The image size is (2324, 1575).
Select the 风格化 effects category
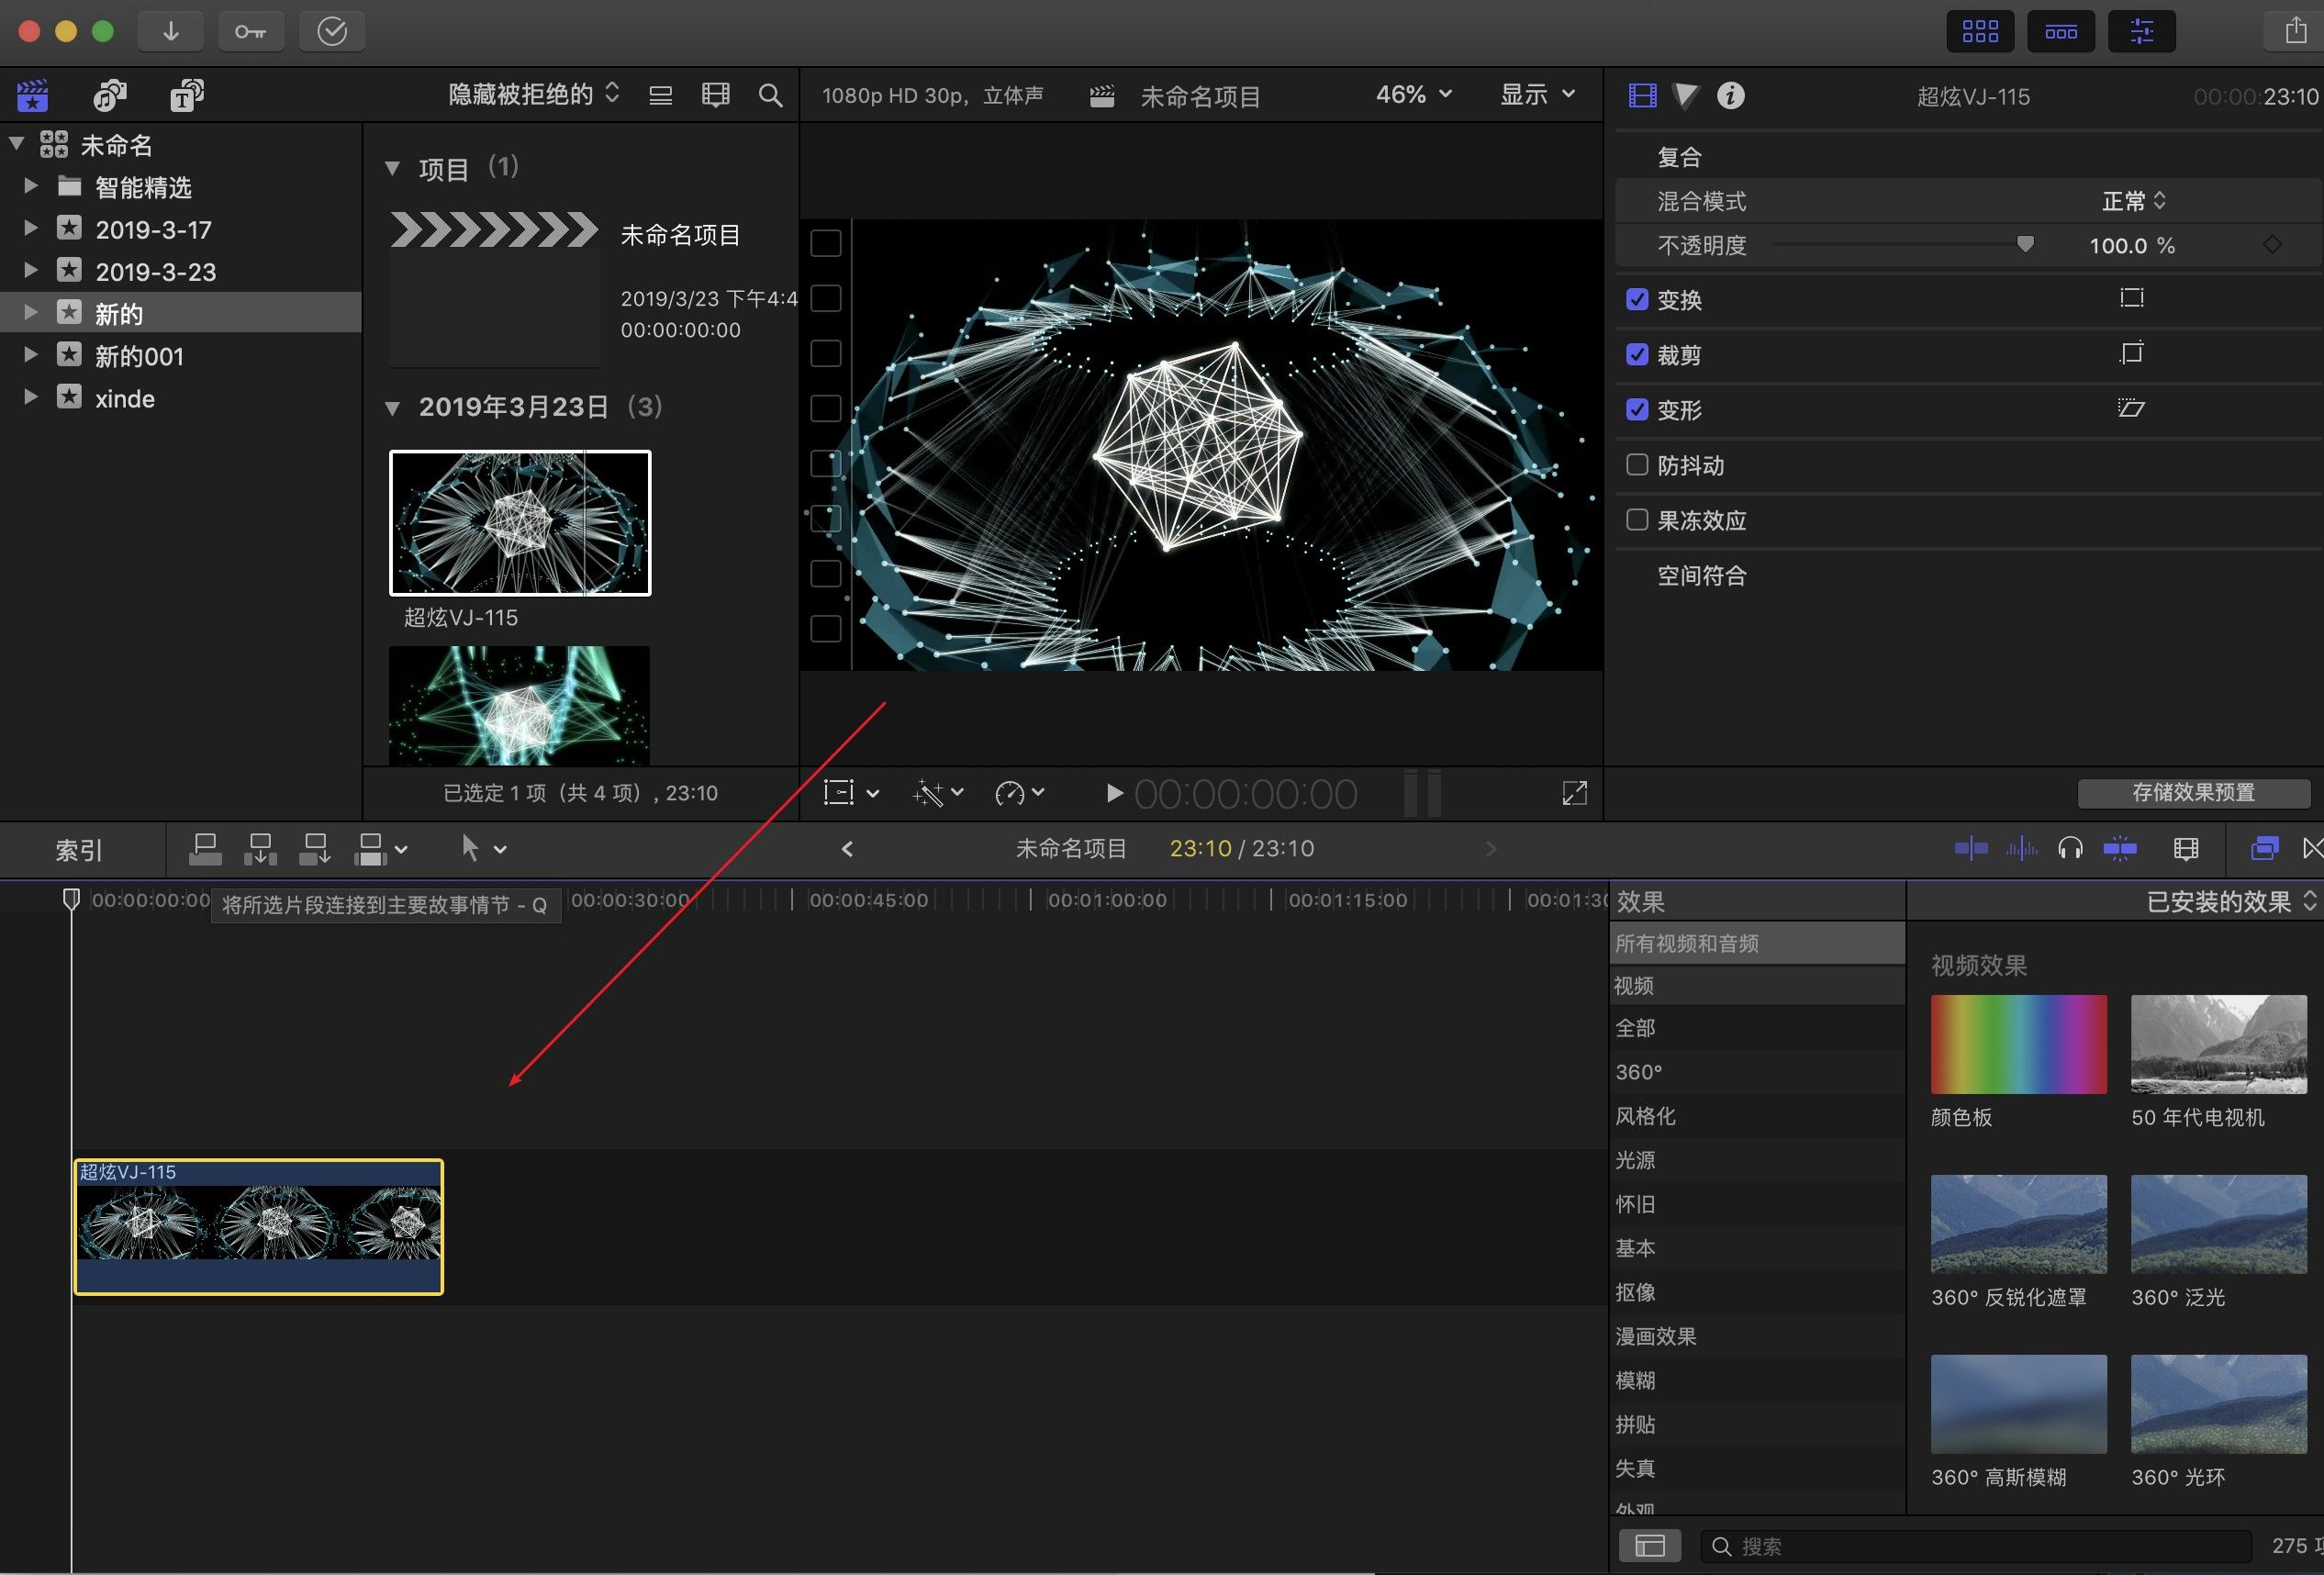1756,1116
